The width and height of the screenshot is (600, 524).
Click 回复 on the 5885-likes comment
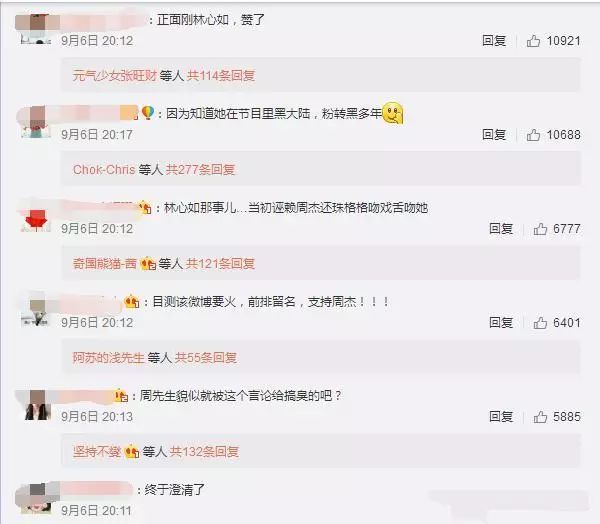click(x=501, y=417)
